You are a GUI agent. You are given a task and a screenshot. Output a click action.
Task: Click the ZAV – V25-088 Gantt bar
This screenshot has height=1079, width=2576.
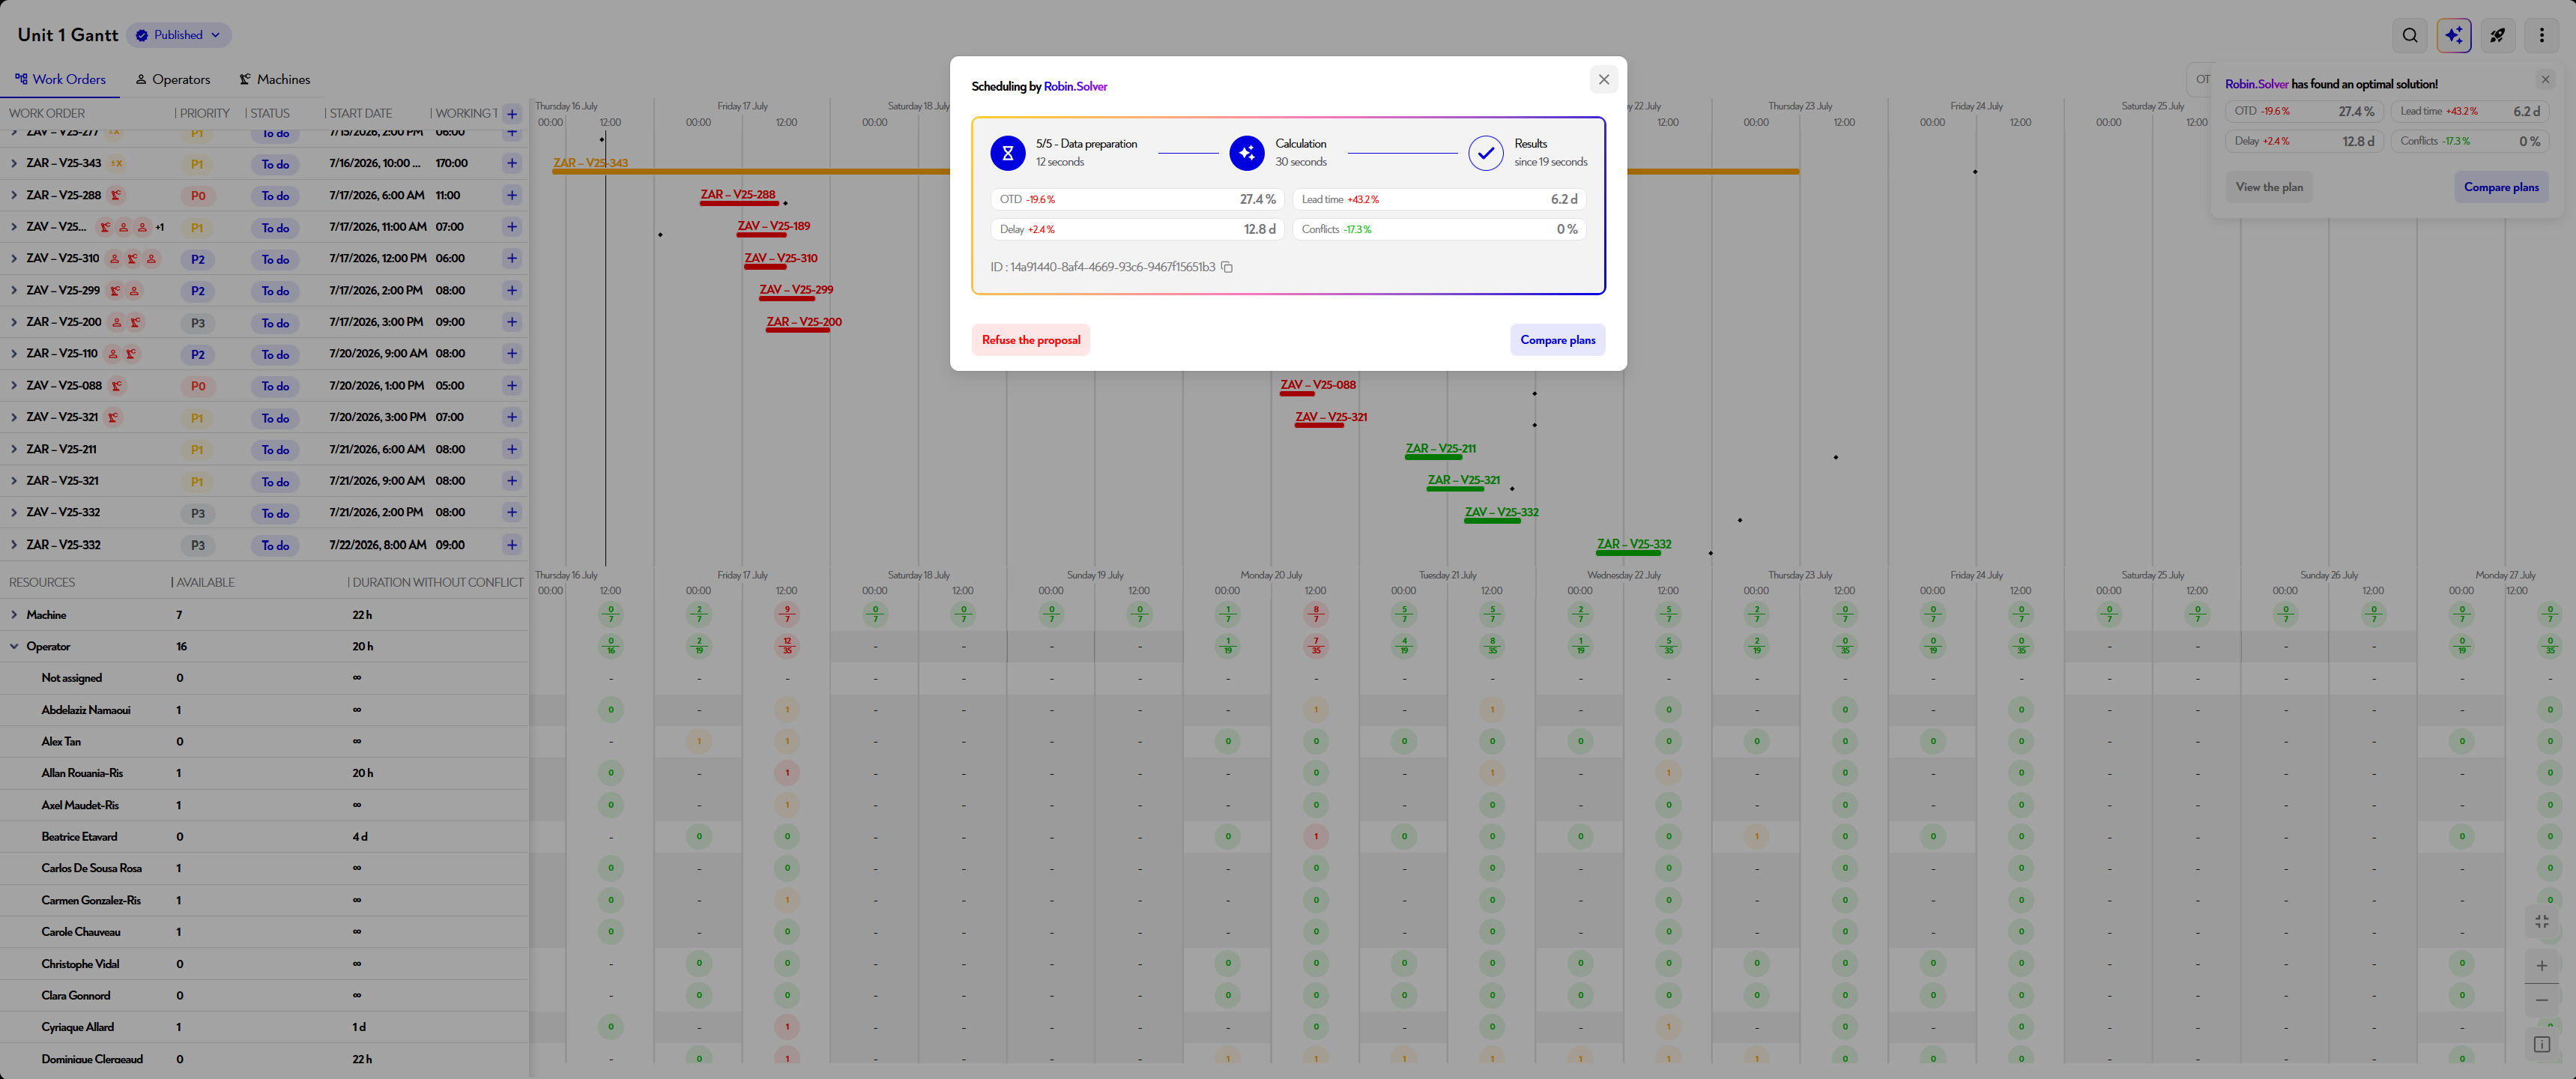pyautogui.click(x=1297, y=393)
